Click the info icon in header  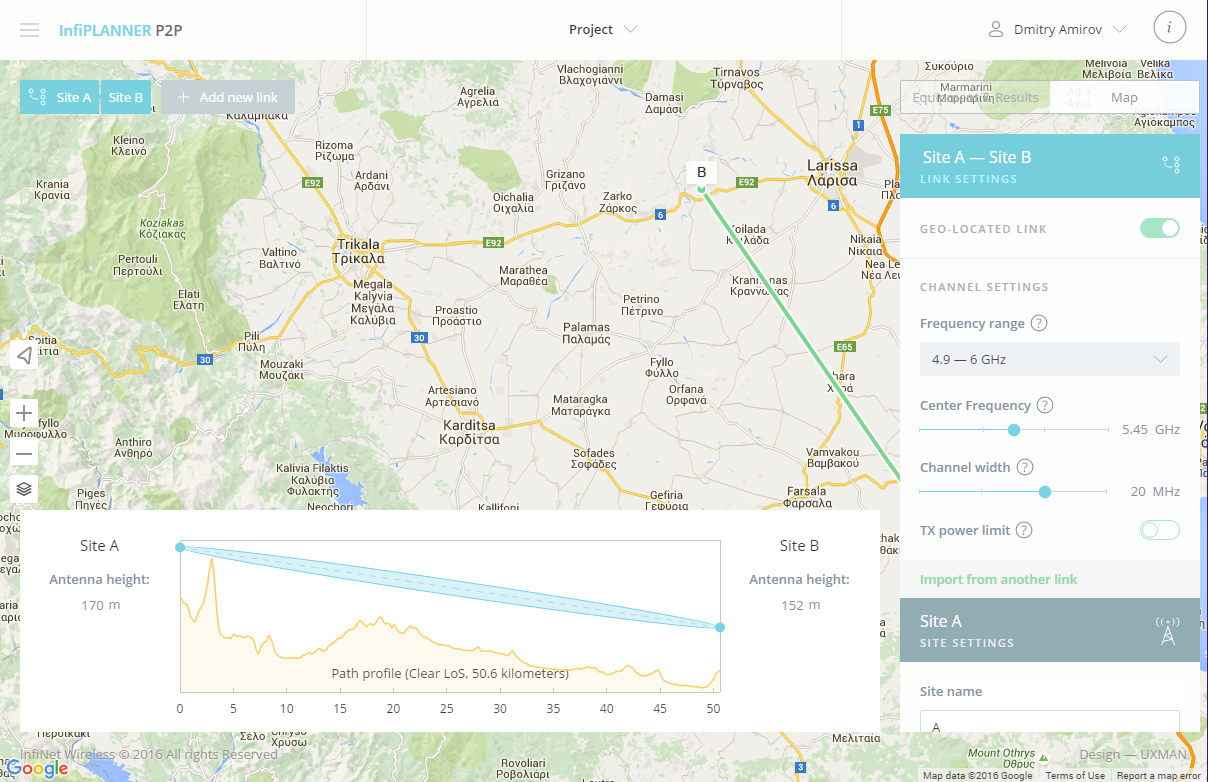pos(1169,27)
